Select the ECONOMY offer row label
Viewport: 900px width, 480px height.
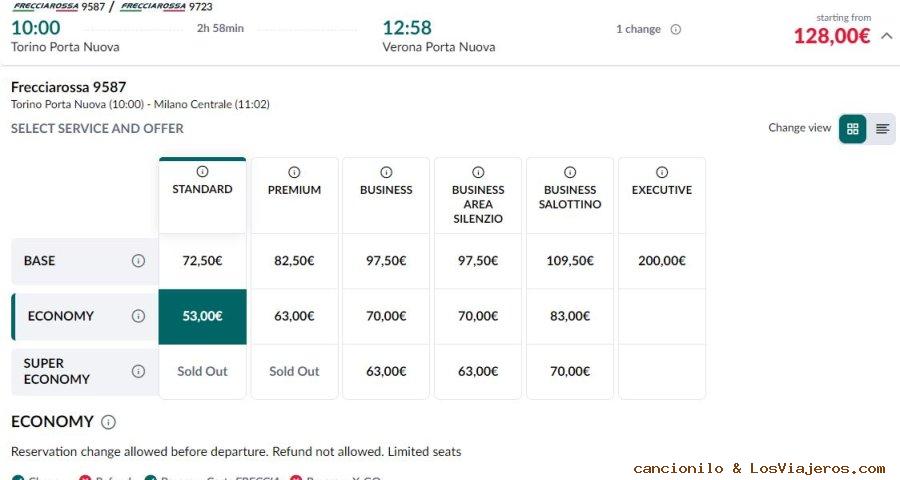[61, 316]
